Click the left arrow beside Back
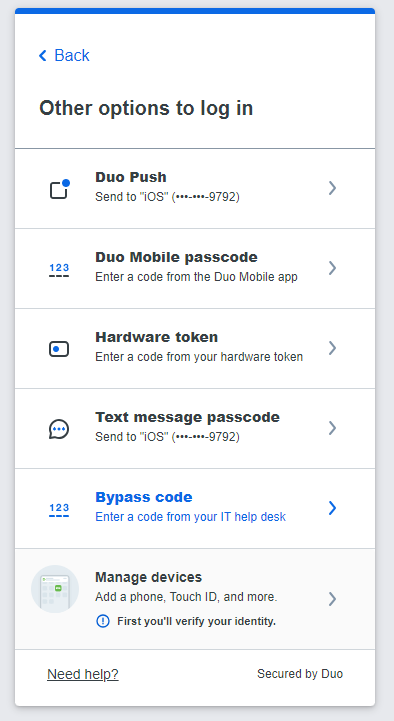Image resolution: width=394 pixels, height=721 pixels. 43,56
